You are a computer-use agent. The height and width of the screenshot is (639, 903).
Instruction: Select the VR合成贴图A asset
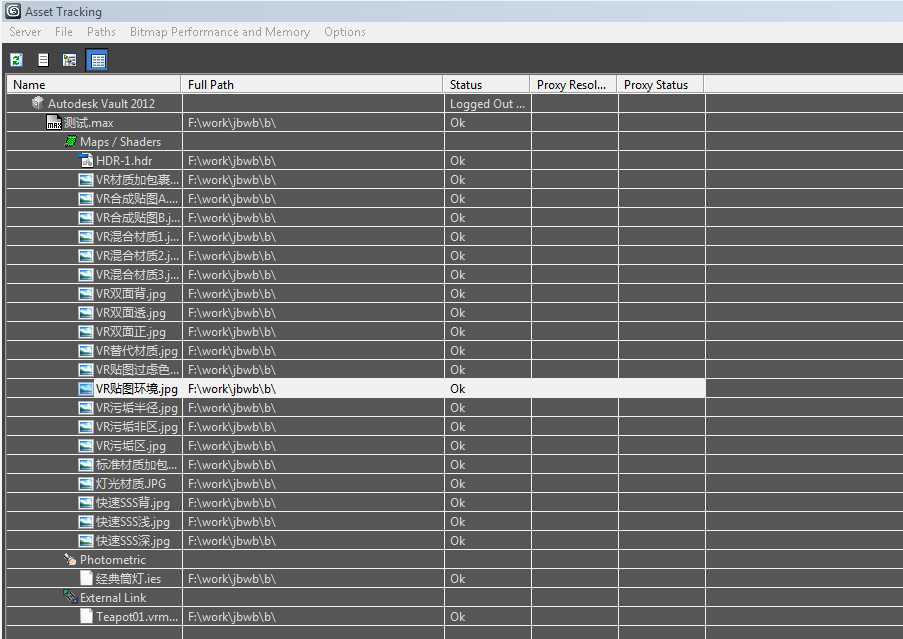(x=356, y=199)
